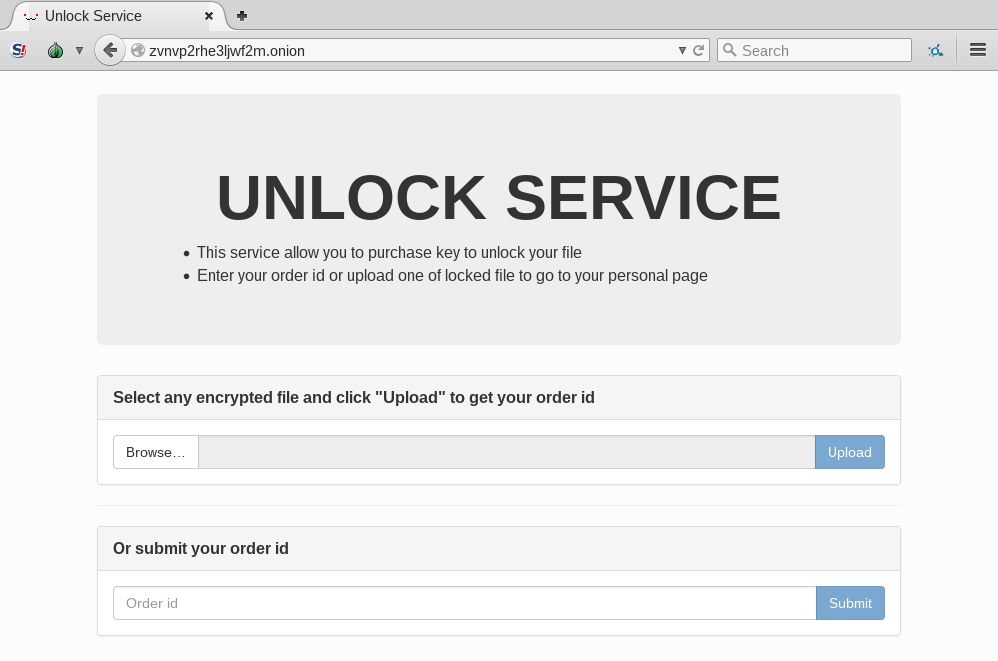Reload the current page
This screenshot has height=661, width=998.
coord(699,50)
